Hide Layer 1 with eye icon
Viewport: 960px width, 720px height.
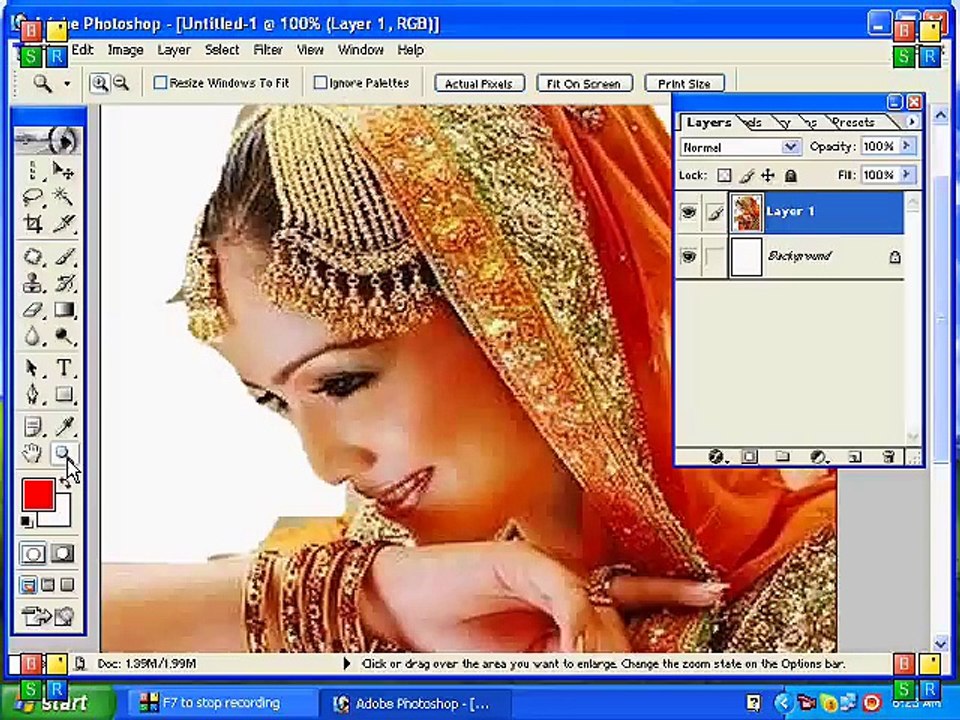pos(689,212)
